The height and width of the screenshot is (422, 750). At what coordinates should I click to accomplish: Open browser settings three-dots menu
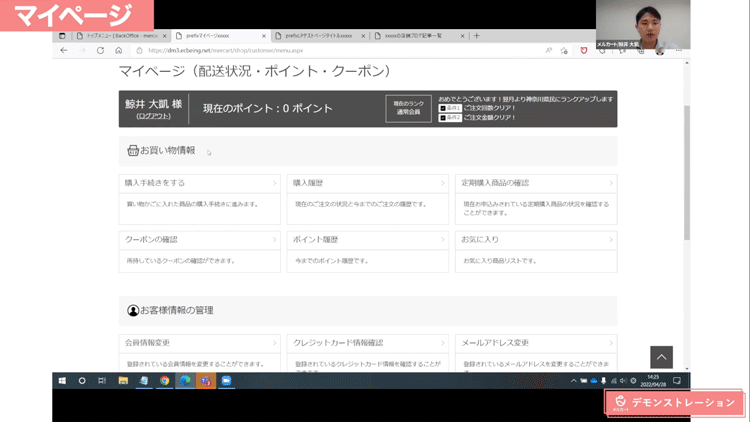tap(679, 50)
